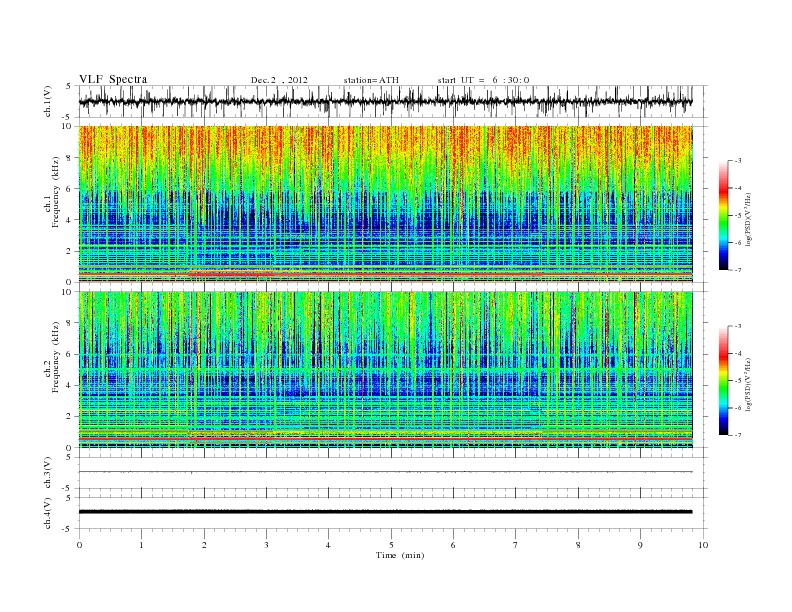Click the "VLF Spectra" plot title
Viewport: 792px width, 612px height.
(113, 79)
